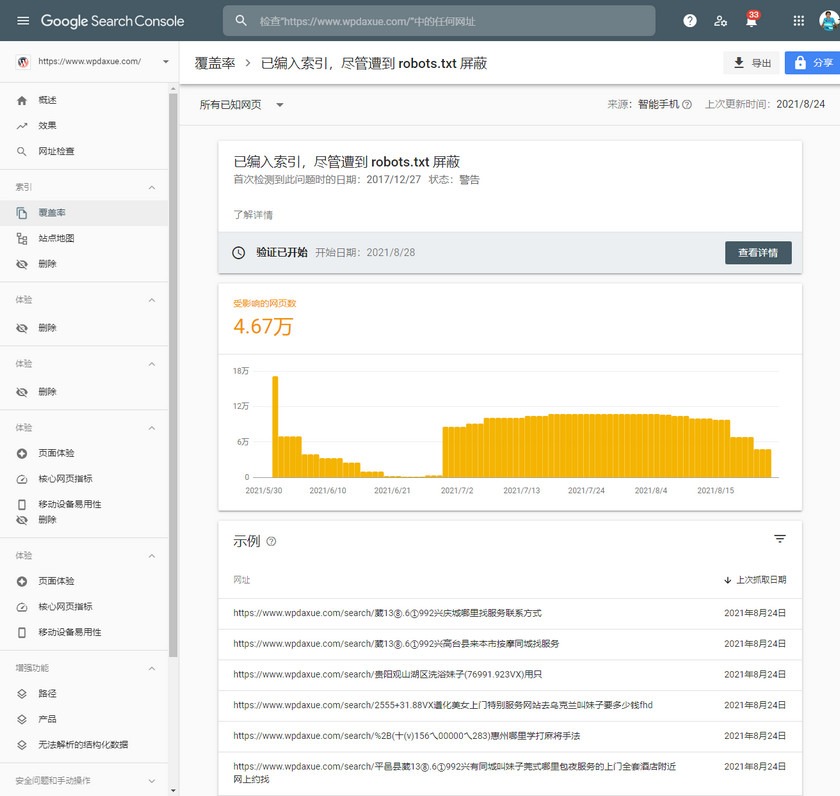
Task: Open the hamburger navigation menu
Action: tap(23, 21)
